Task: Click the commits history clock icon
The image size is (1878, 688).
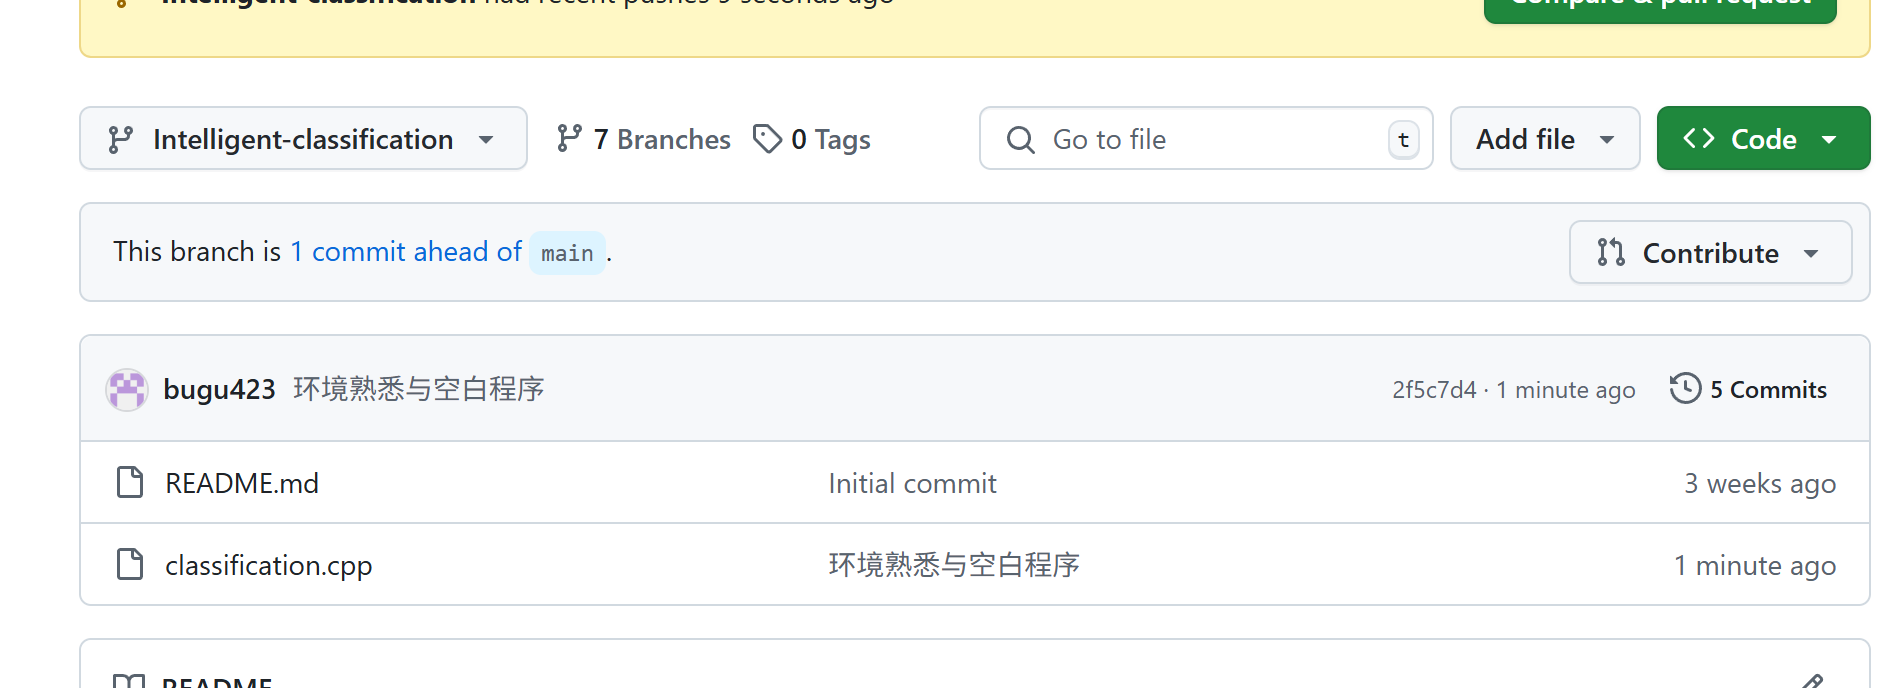Action: pos(1685,389)
